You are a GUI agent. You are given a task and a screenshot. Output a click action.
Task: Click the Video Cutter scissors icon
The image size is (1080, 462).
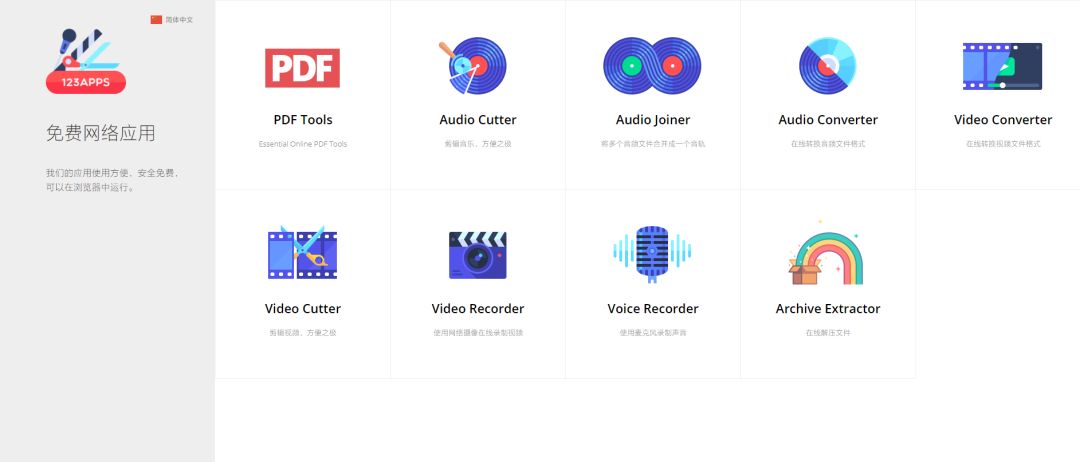pyautogui.click(x=302, y=254)
